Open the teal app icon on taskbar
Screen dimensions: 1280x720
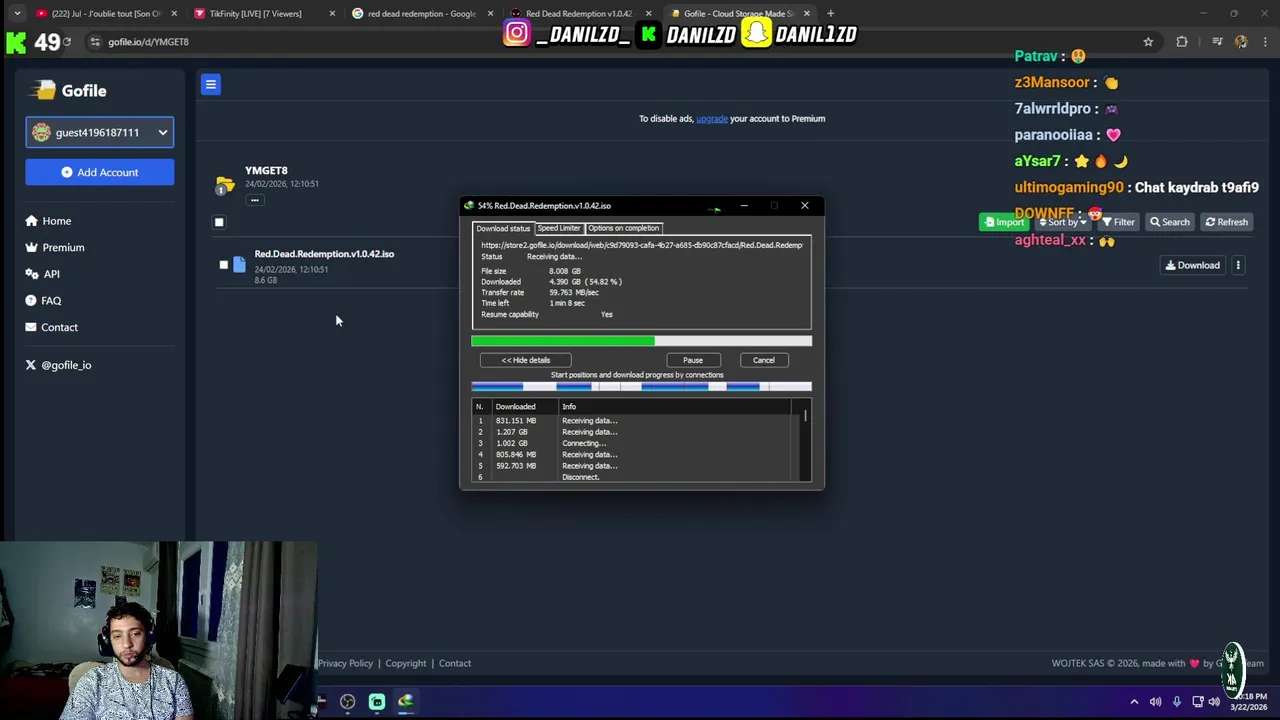377,702
